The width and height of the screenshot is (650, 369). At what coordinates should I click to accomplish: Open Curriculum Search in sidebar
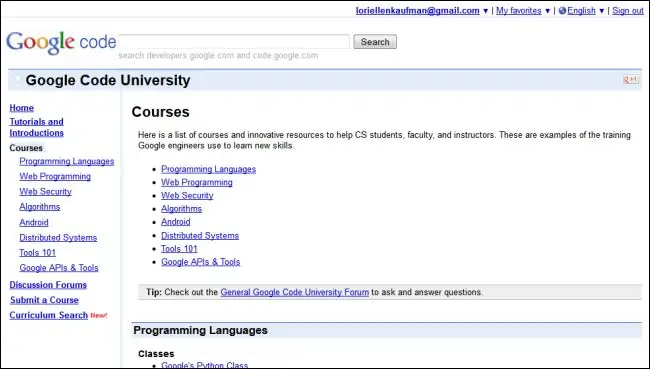pos(49,315)
